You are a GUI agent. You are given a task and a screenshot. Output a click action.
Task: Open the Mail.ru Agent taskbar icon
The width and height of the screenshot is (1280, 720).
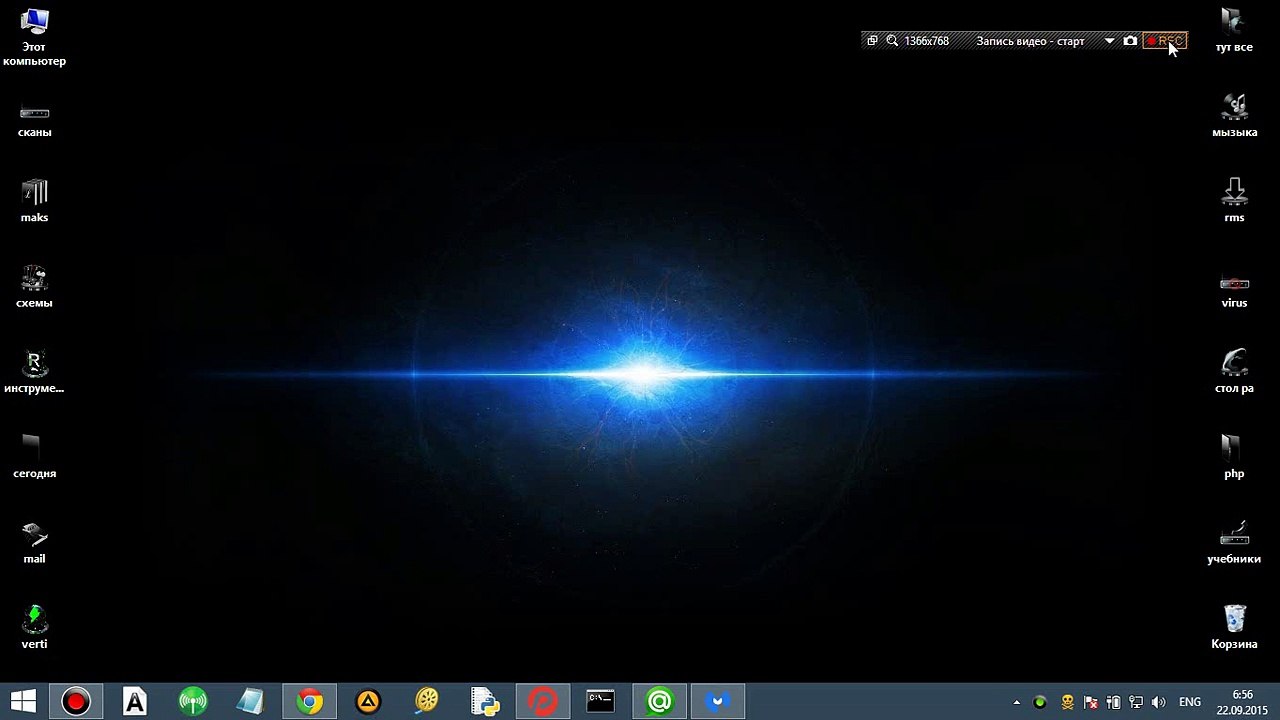[660, 702]
